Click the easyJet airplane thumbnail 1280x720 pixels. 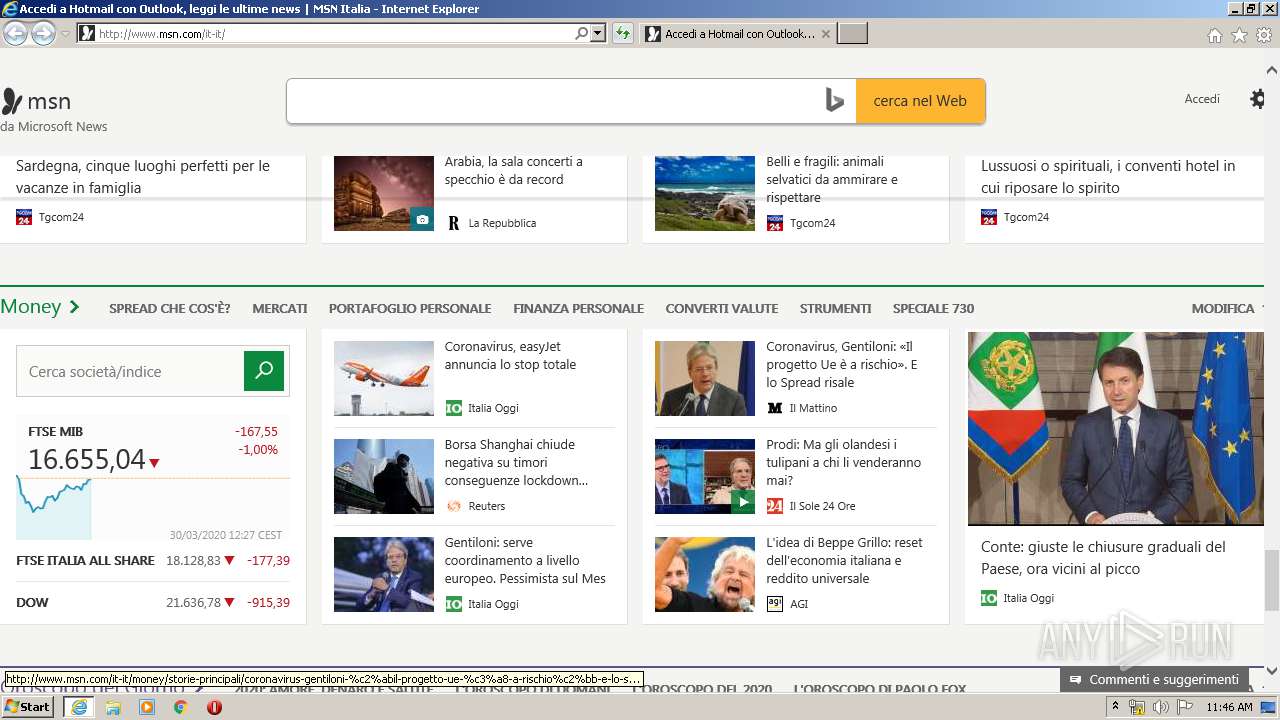coord(384,378)
